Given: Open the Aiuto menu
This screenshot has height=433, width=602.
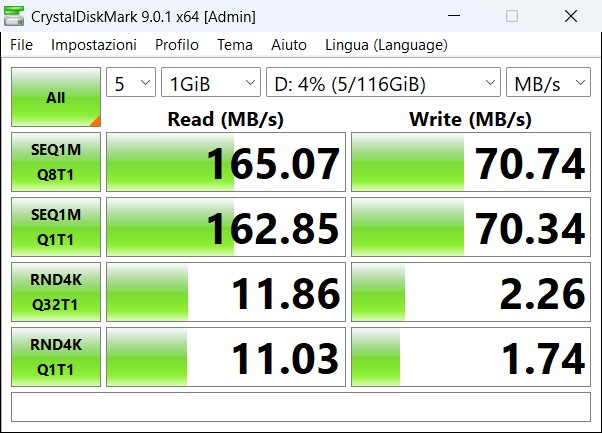Looking at the screenshot, I should coord(289,45).
